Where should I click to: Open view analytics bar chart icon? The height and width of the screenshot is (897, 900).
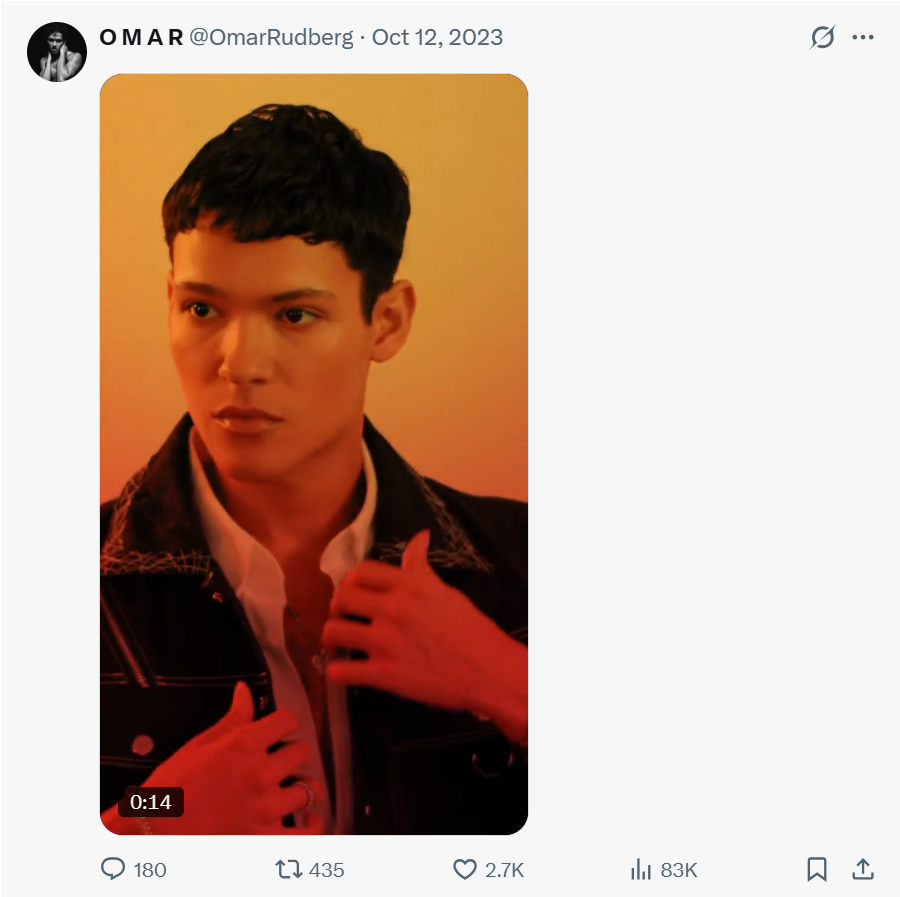(641, 869)
